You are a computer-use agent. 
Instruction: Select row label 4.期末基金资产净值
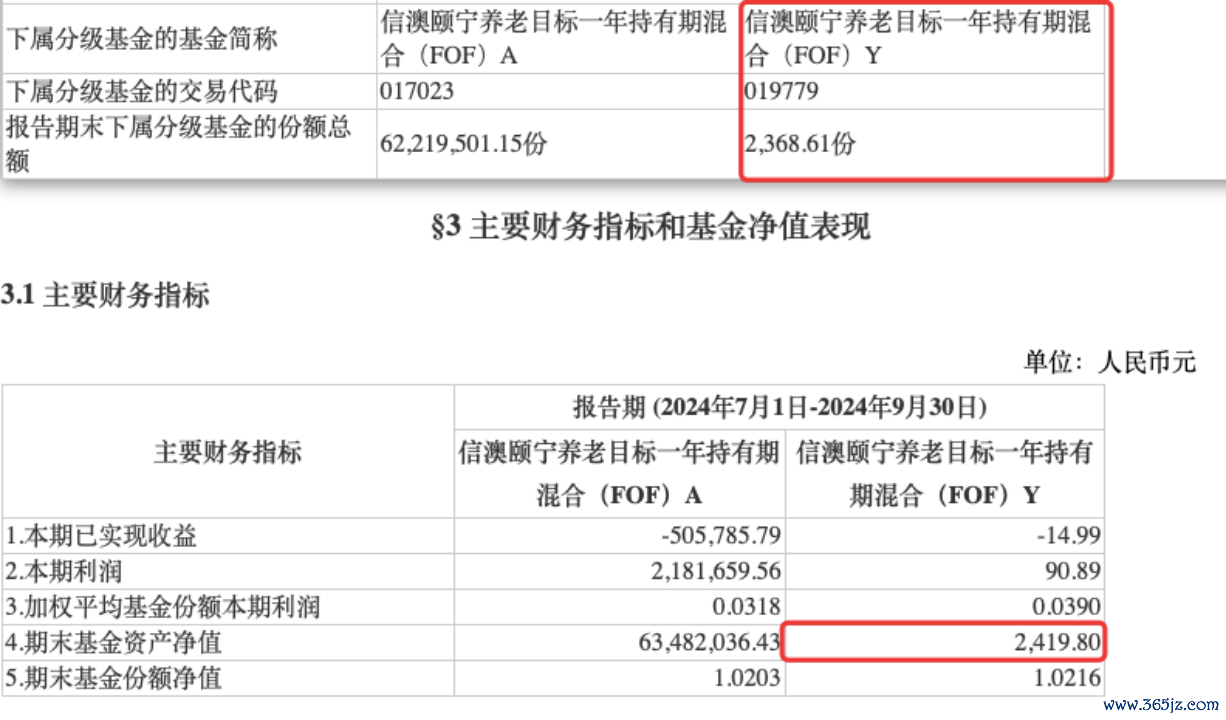(x=114, y=642)
